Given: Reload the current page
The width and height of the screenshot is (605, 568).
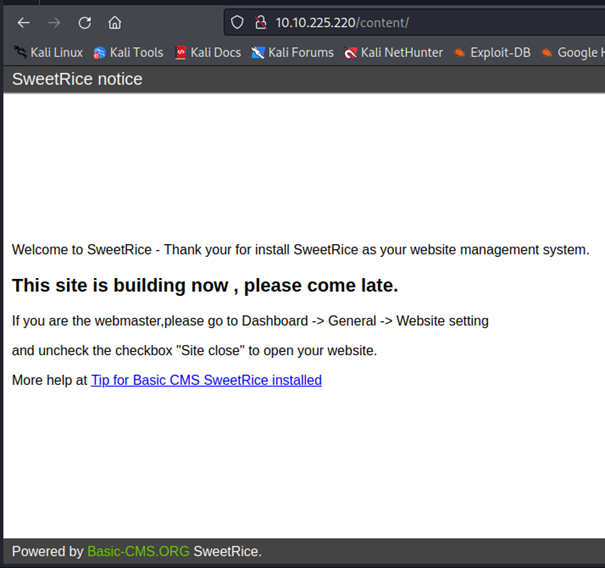Looking at the screenshot, I should tap(85, 22).
